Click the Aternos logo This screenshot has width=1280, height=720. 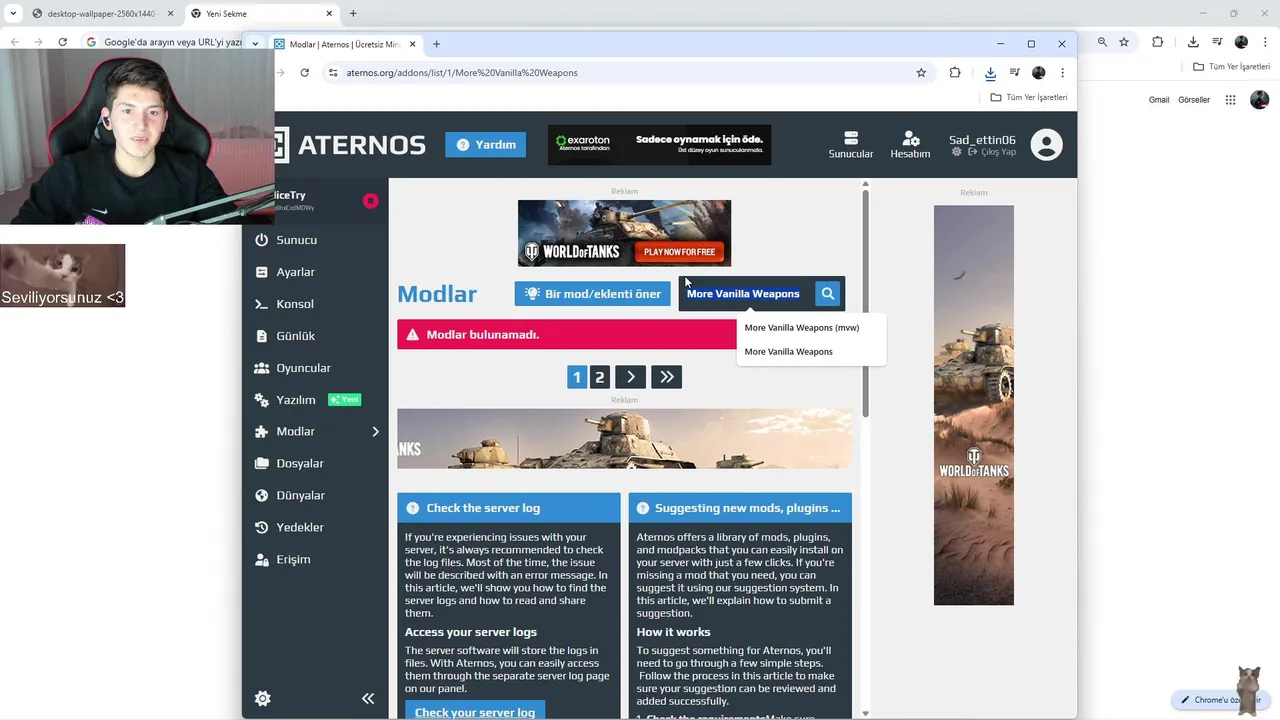tap(350, 145)
